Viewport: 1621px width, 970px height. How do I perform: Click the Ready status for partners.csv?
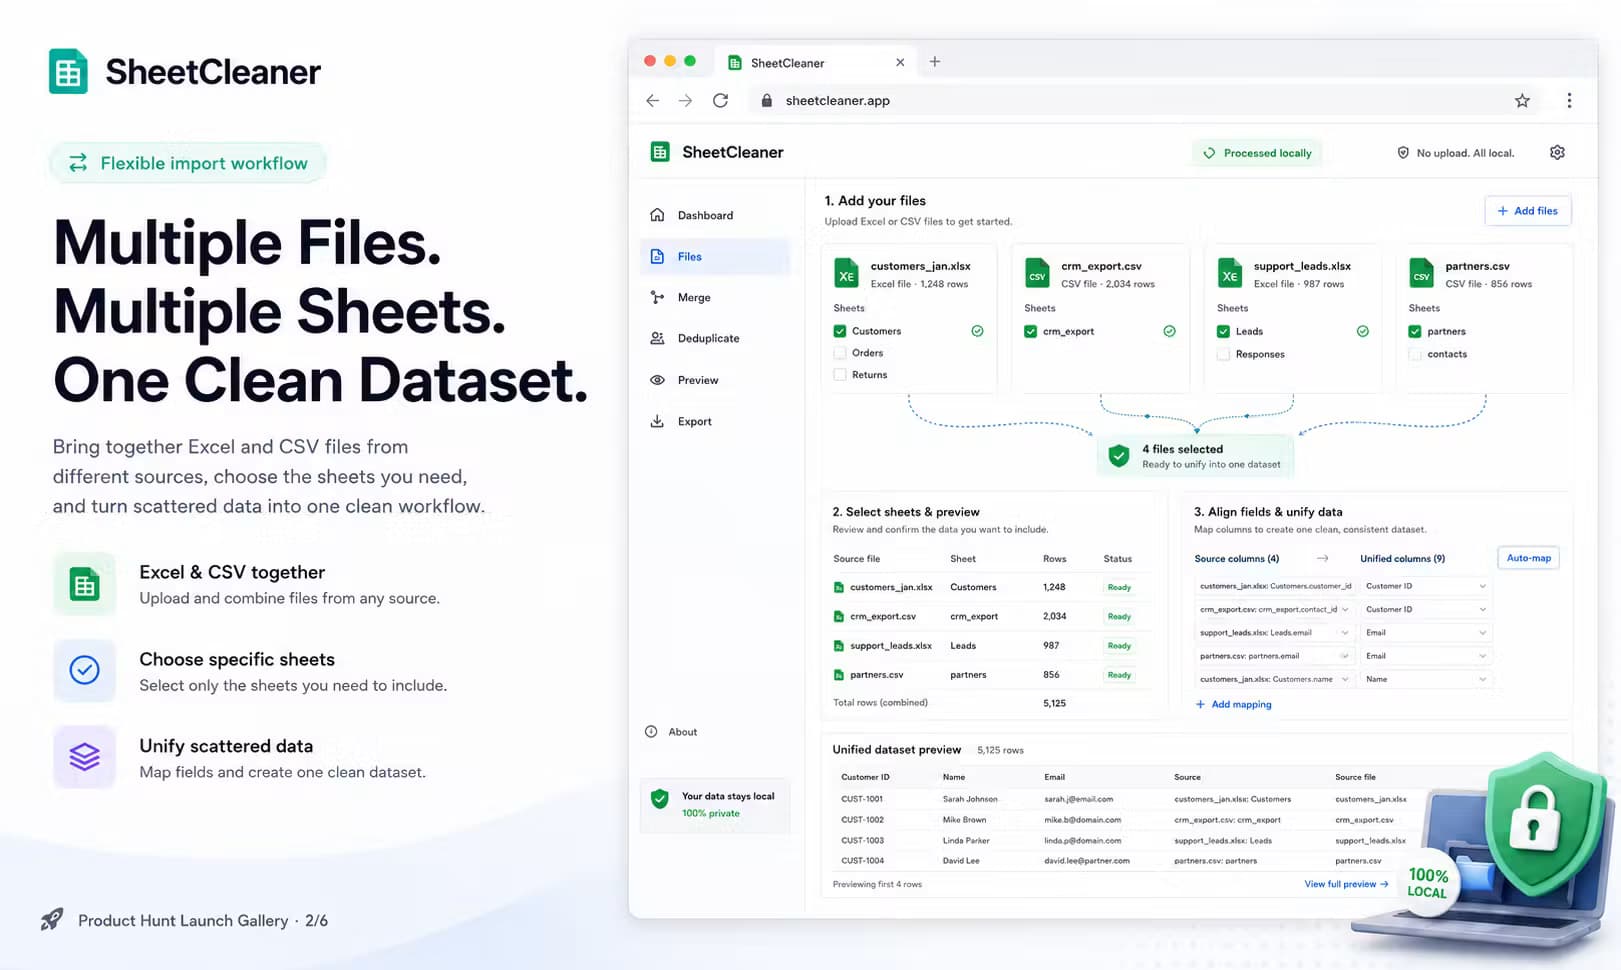point(1119,675)
